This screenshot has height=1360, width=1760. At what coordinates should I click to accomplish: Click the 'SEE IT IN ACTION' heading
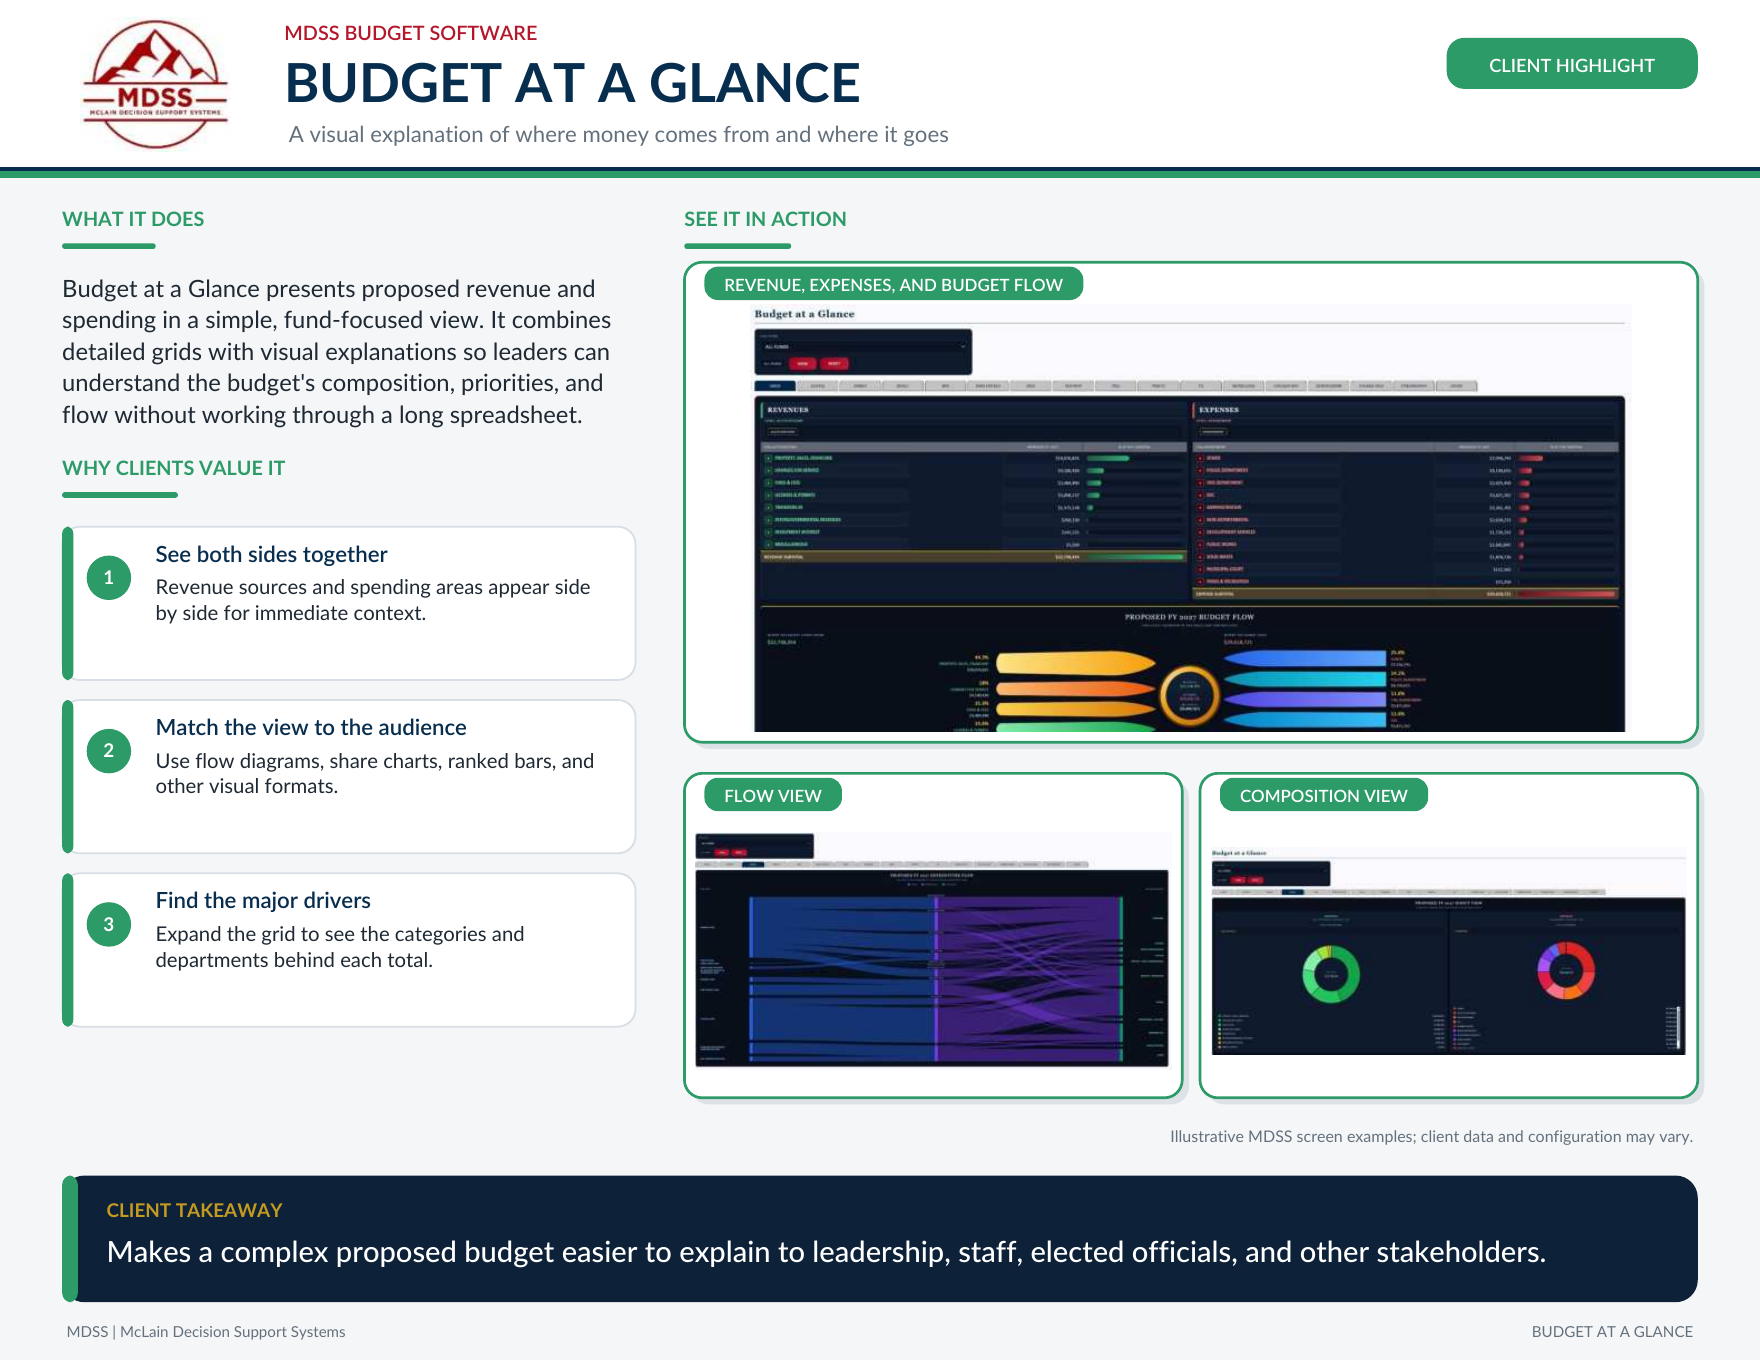[765, 219]
